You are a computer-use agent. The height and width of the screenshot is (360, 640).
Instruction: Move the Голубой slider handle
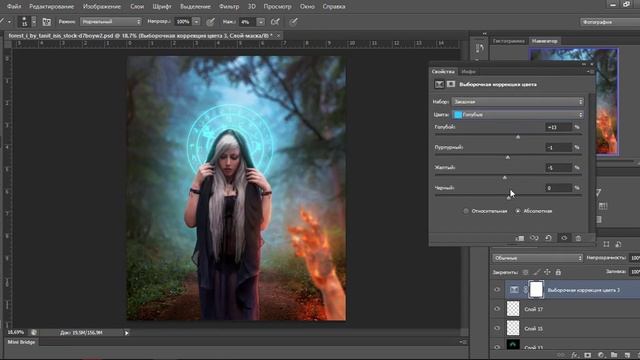click(x=518, y=137)
